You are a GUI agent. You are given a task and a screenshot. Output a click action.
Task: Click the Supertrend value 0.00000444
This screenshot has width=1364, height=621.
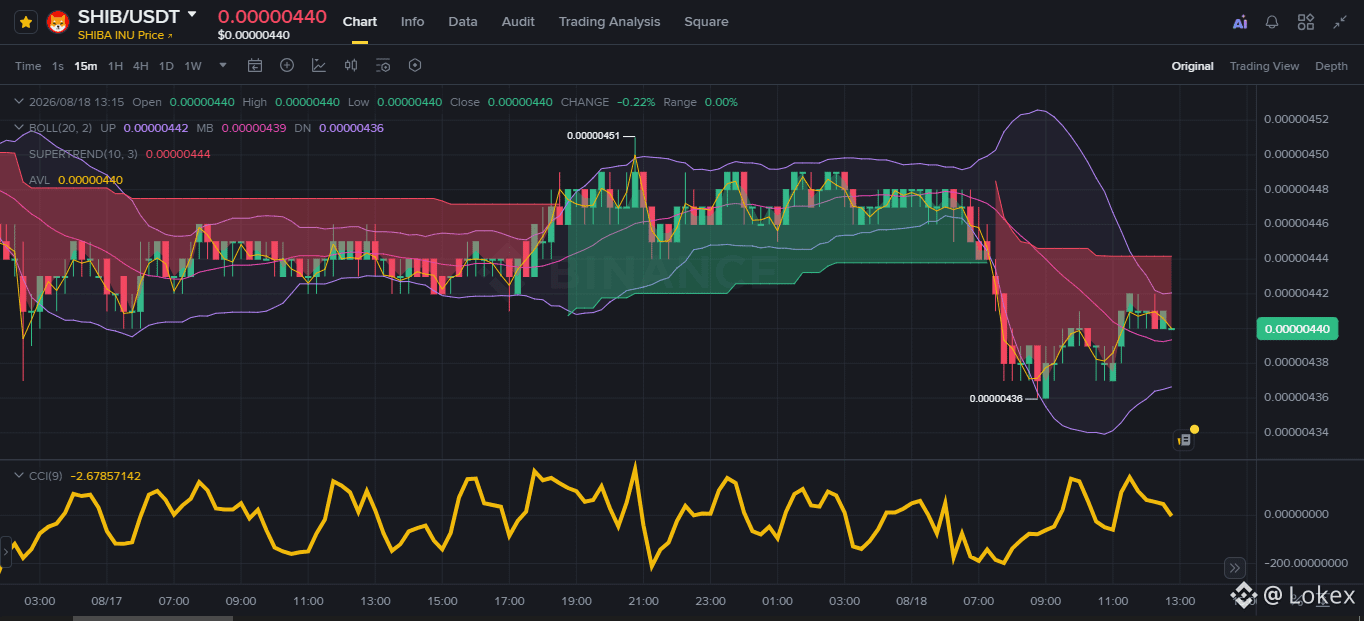[178, 154]
